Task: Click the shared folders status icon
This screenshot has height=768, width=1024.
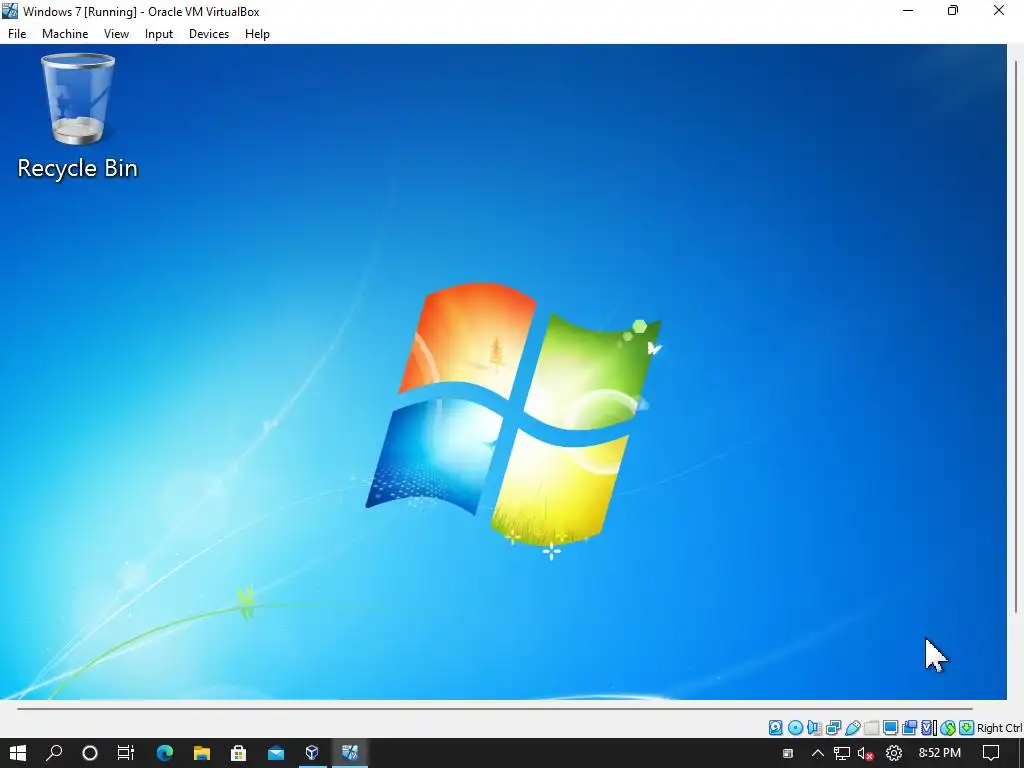Action: (x=872, y=728)
